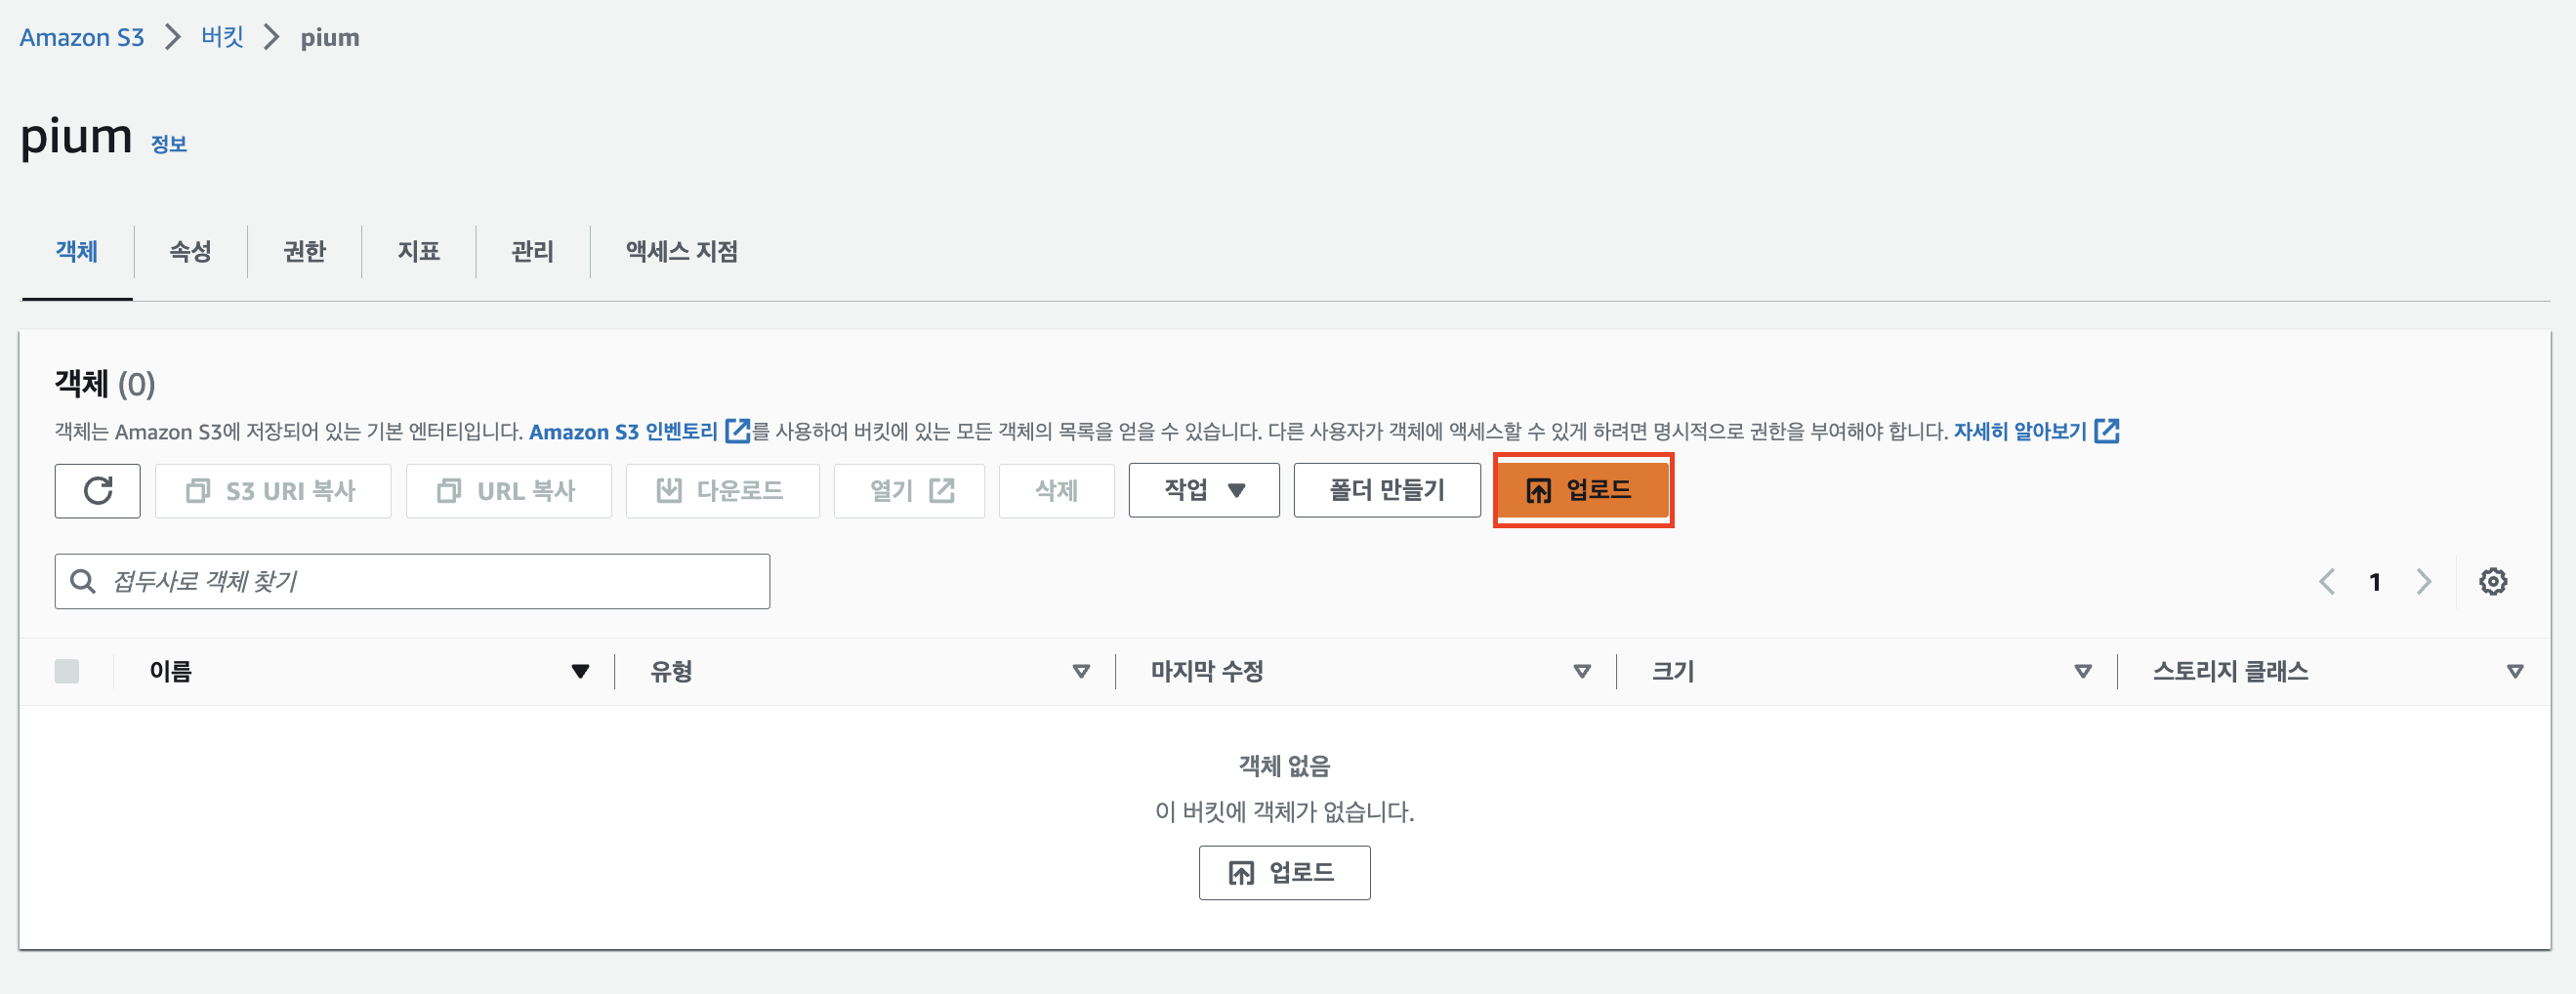The width and height of the screenshot is (2576, 994).
Task: Go to next page arrow
Action: tap(2423, 581)
